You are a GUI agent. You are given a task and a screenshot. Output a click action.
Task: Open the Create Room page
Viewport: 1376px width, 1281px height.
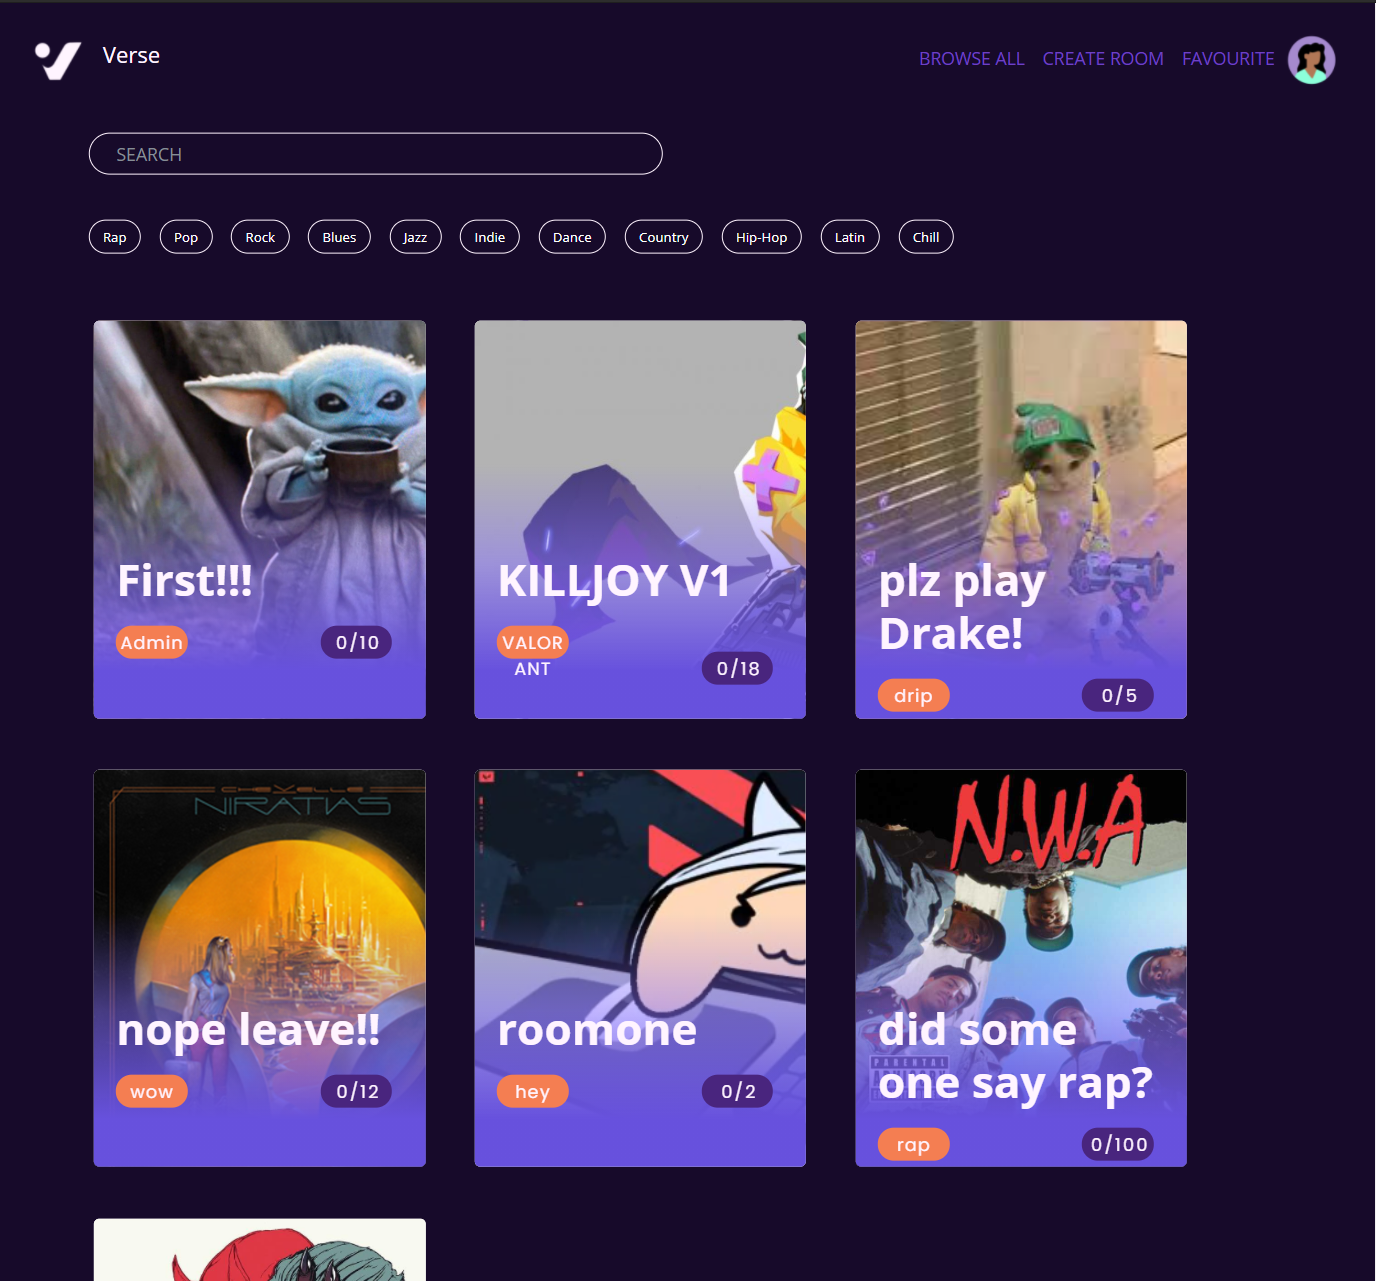point(1103,59)
